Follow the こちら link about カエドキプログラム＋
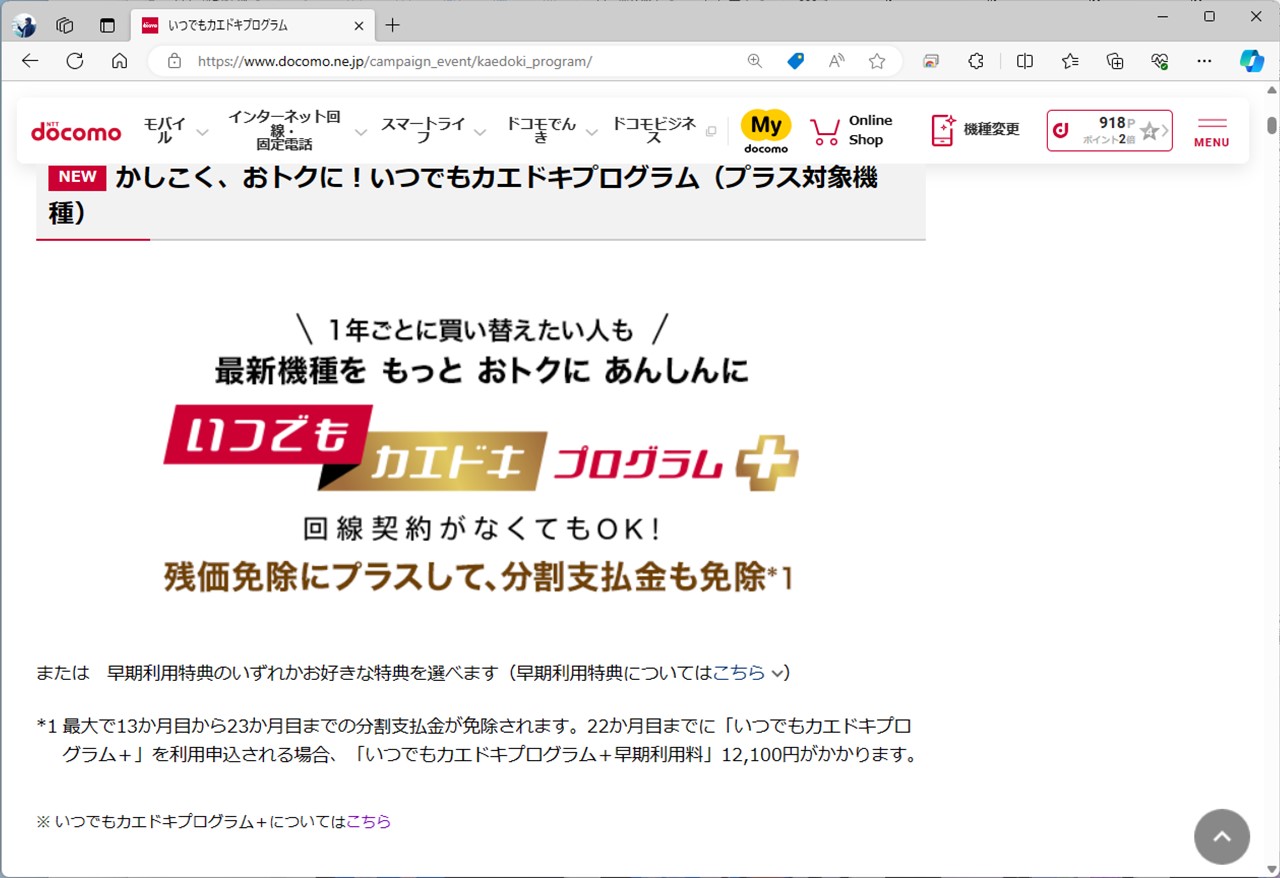Image resolution: width=1280 pixels, height=878 pixels. (x=368, y=821)
